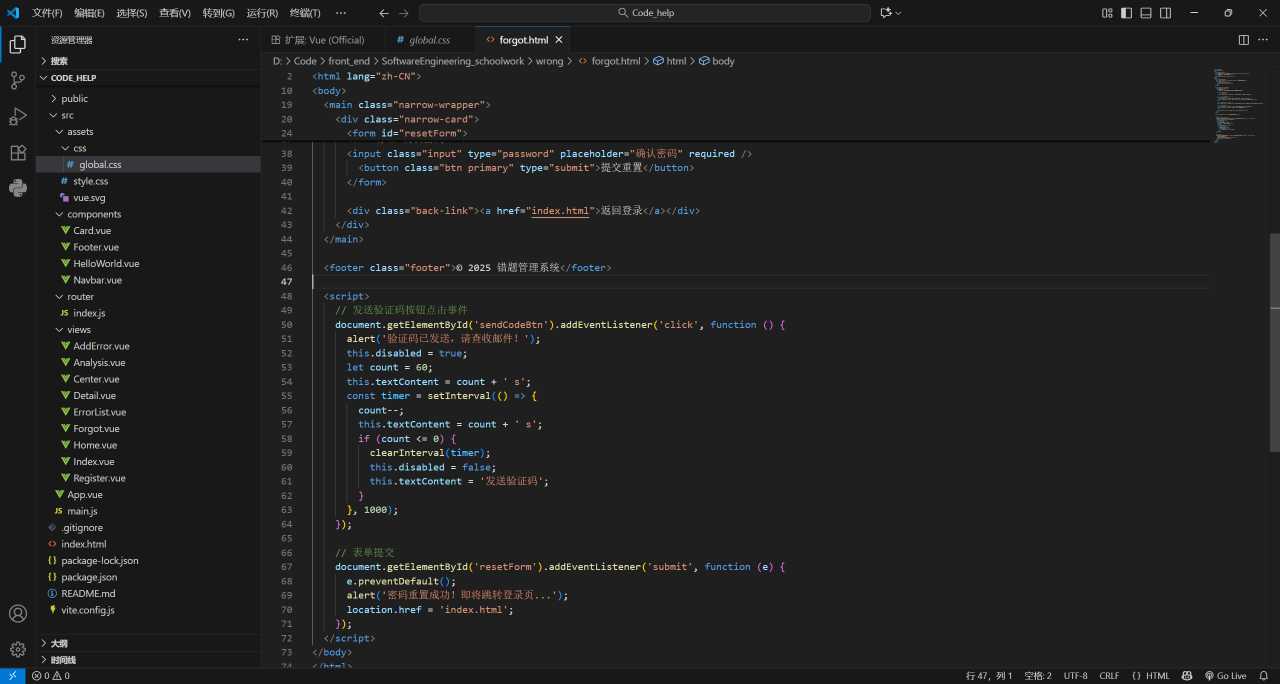Open the 转到(G) menu
Image resolution: width=1280 pixels, height=684 pixels.
218,13
